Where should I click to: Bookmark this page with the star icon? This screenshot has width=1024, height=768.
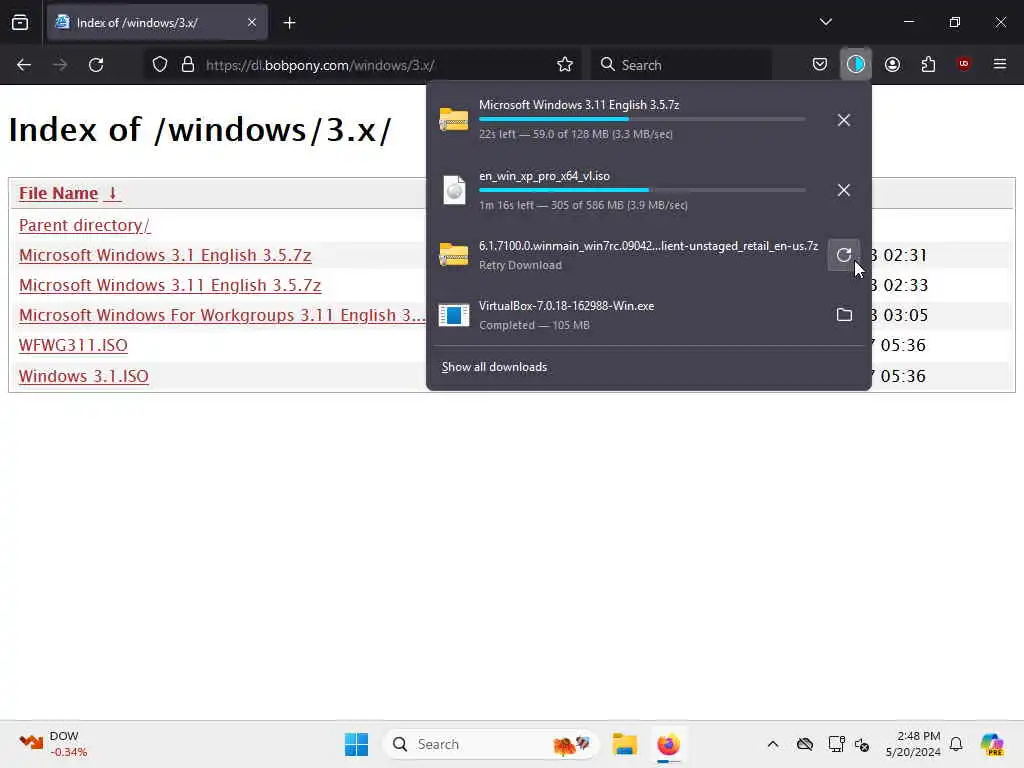point(565,65)
